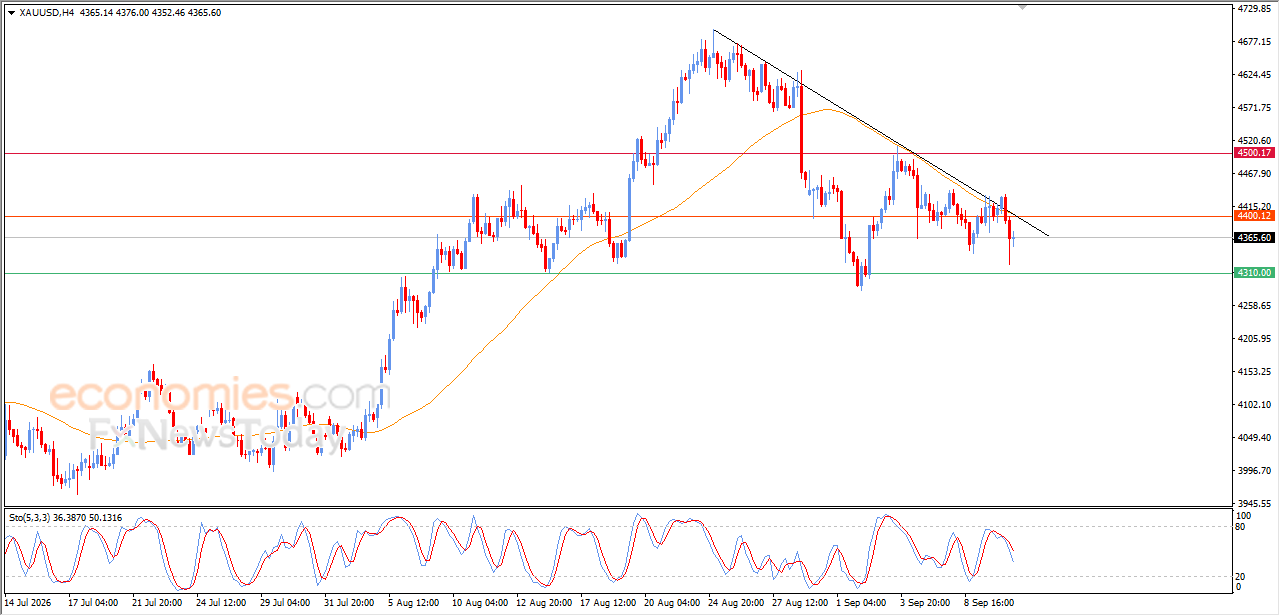Viewport: 1280px width, 616px height.
Task: Click the 17 Jul 04:00 time label
Action: (92, 603)
